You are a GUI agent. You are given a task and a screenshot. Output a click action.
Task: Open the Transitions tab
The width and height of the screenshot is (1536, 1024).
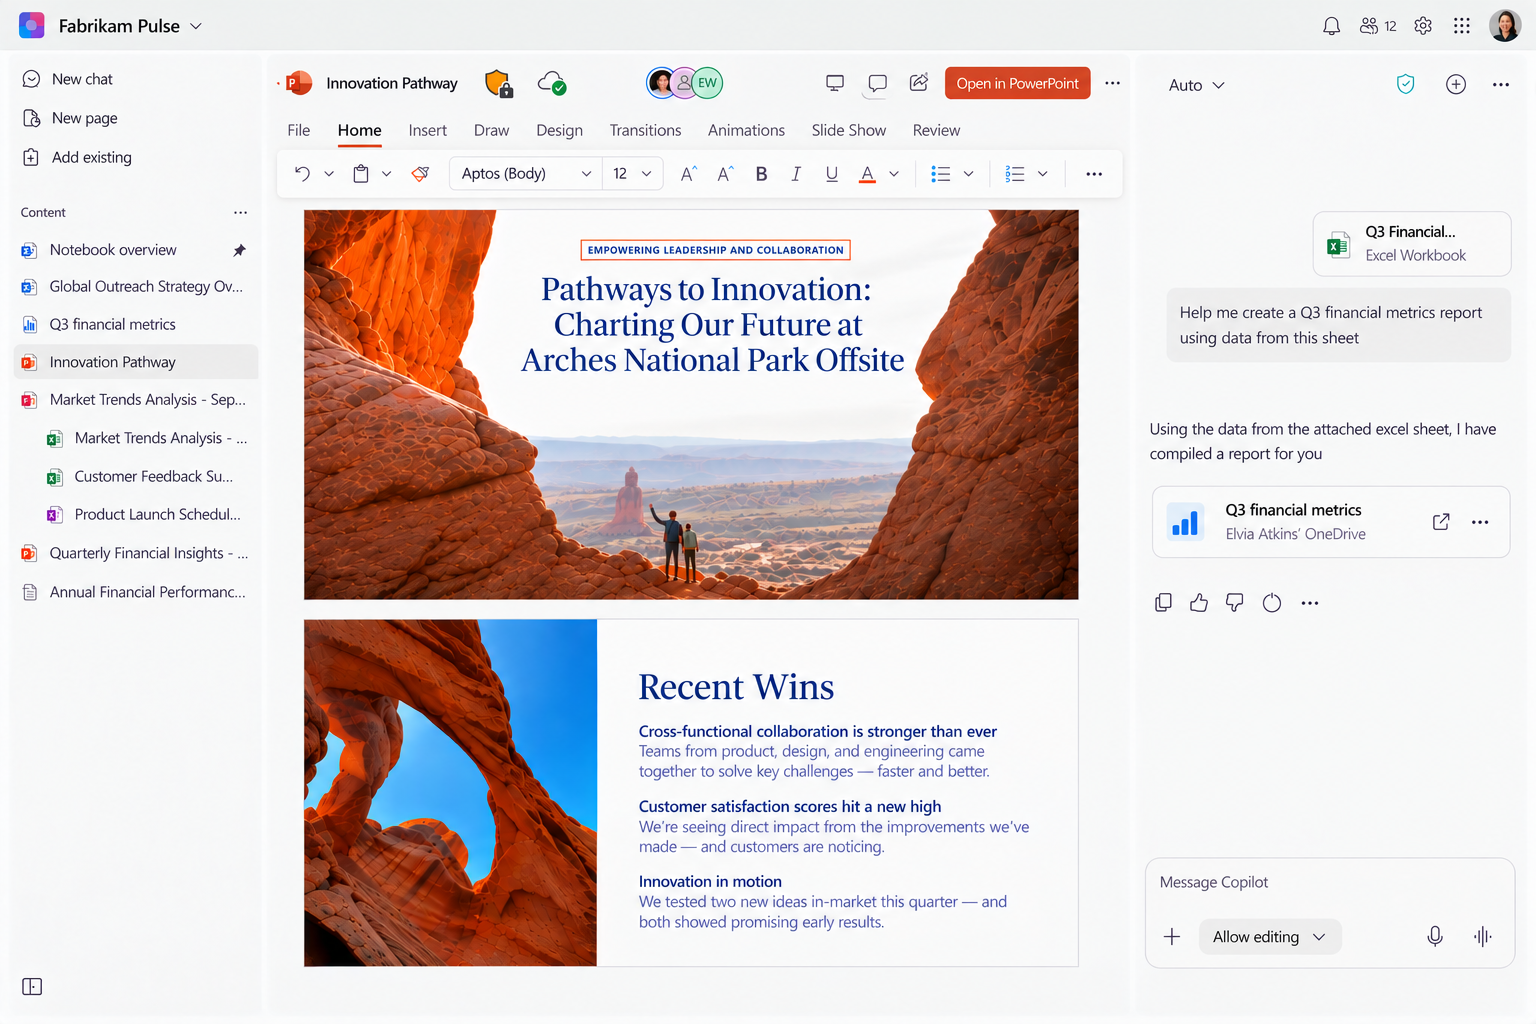[x=645, y=130]
